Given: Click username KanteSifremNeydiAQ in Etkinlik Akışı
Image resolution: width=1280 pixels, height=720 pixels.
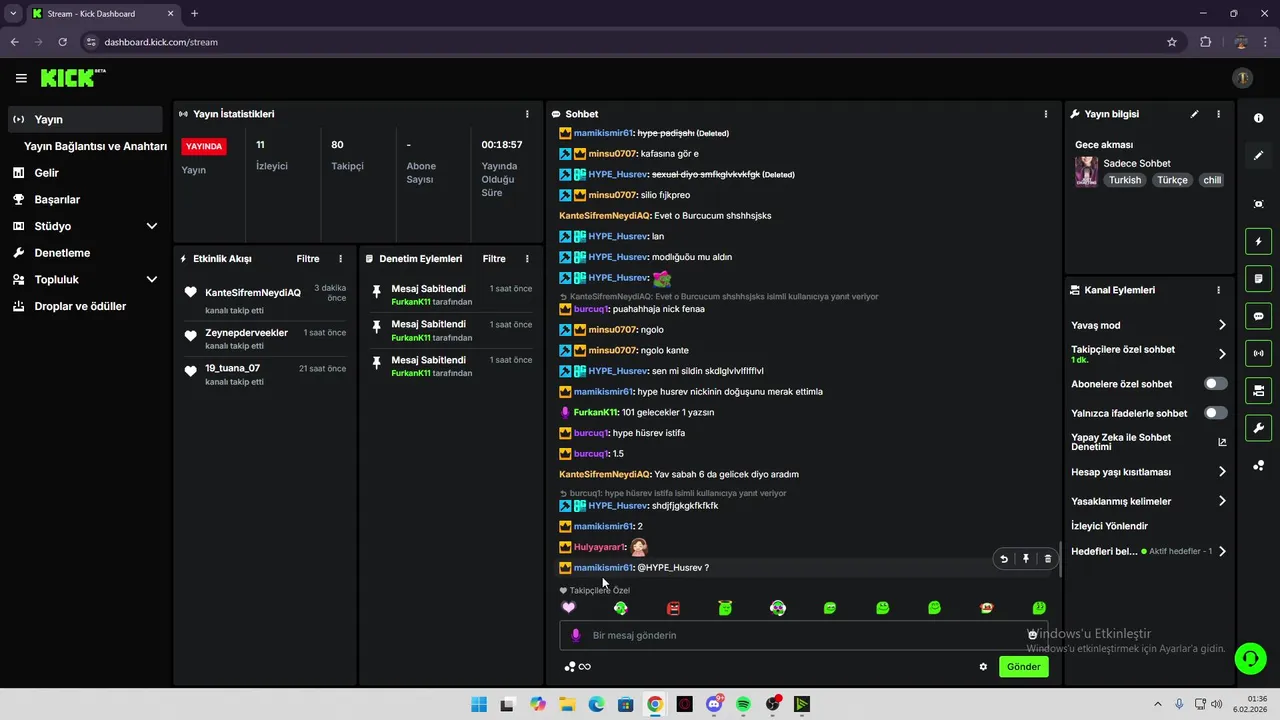Looking at the screenshot, I should tap(253, 293).
